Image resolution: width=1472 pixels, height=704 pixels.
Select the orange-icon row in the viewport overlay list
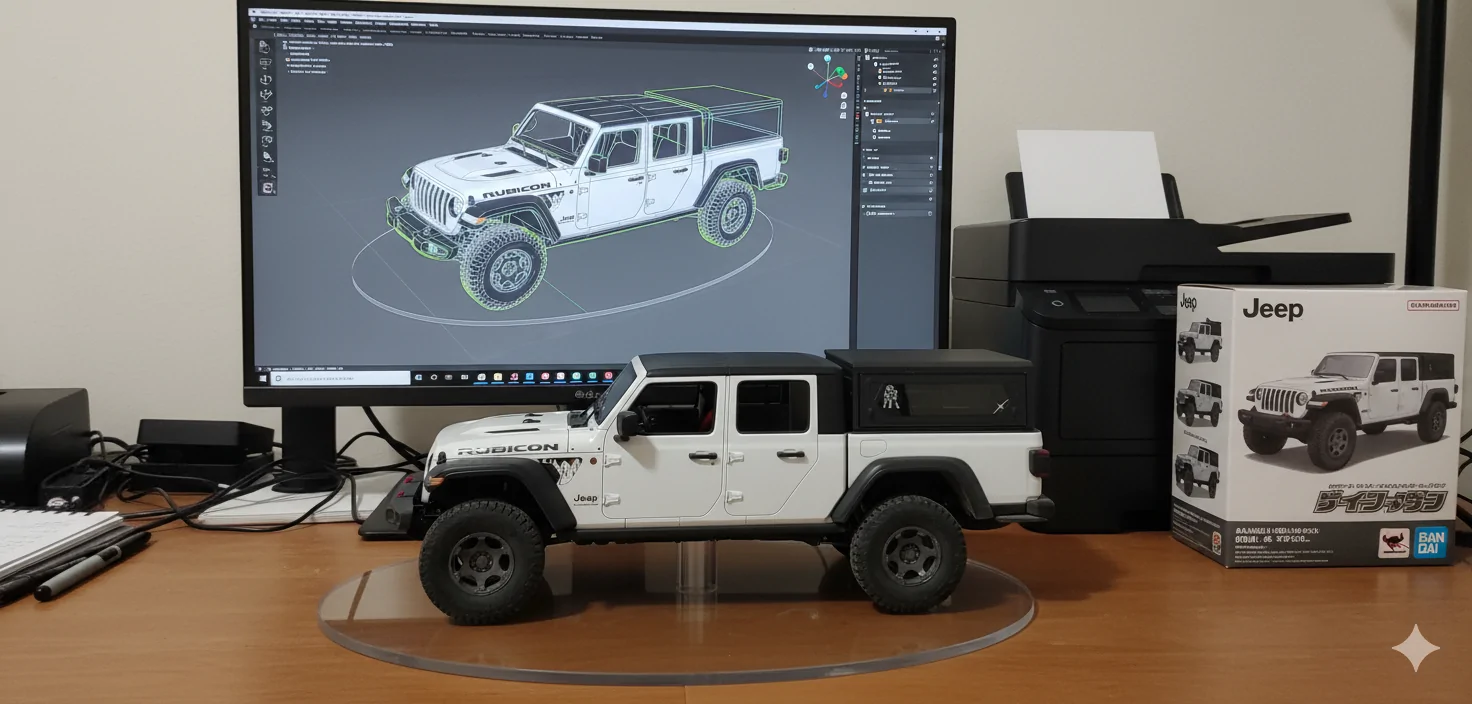tap(308, 60)
